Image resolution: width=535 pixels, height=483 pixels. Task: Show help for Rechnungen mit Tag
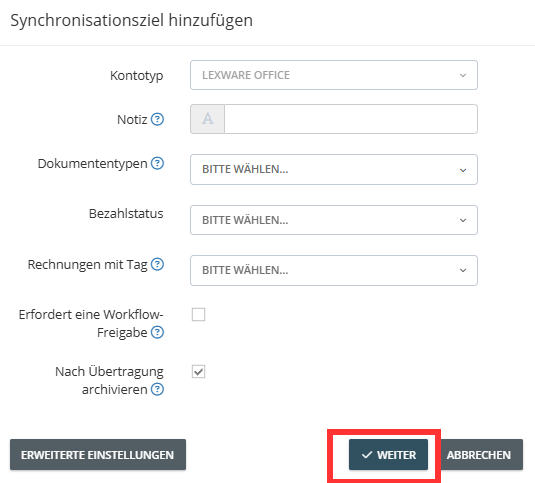157,264
